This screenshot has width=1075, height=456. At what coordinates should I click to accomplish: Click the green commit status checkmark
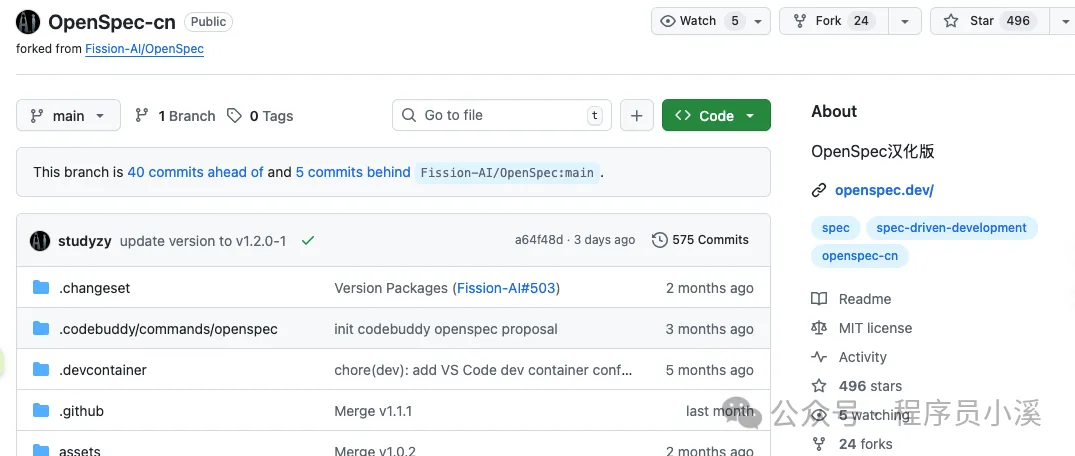(x=308, y=241)
